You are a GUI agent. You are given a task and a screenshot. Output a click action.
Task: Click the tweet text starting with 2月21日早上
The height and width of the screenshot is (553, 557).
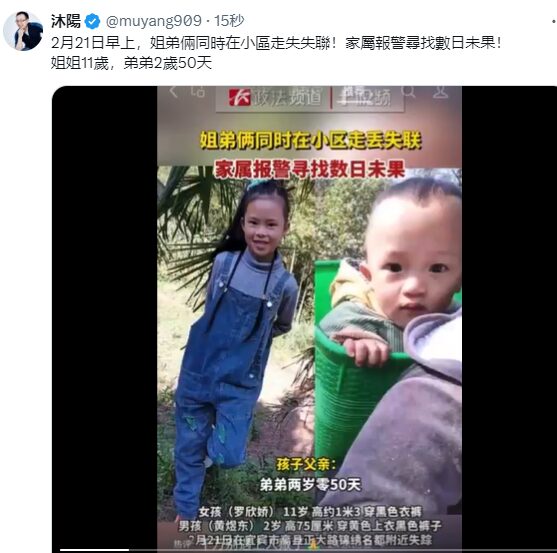pos(276,53)
